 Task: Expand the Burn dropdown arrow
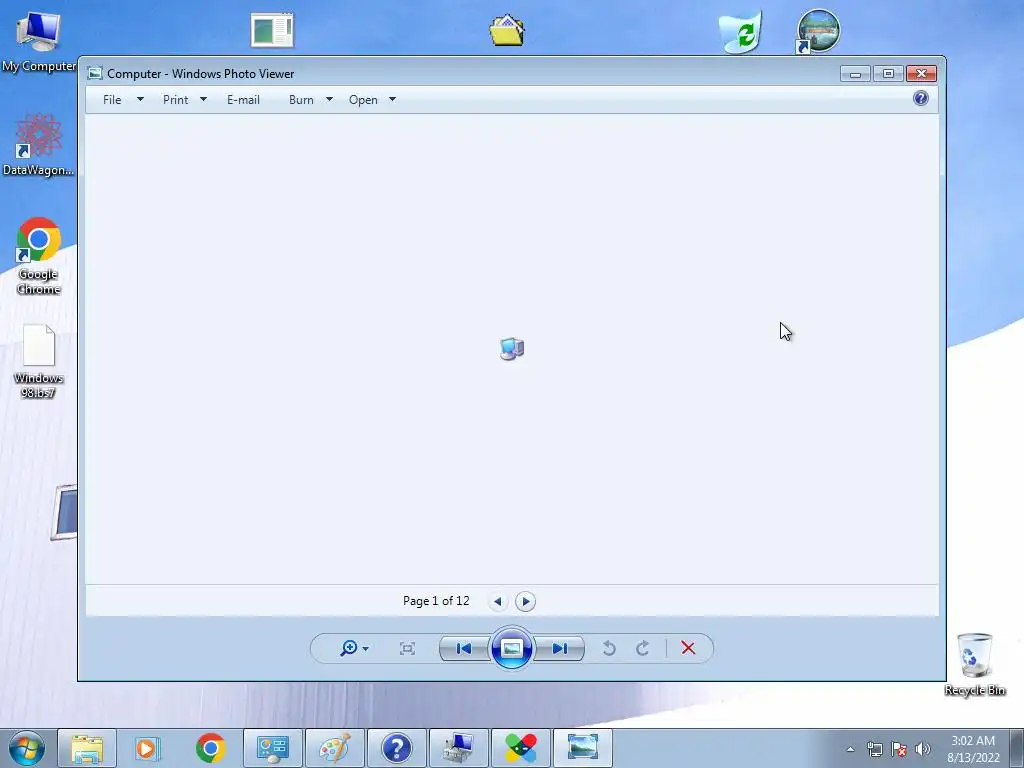[x=329, y=99]
